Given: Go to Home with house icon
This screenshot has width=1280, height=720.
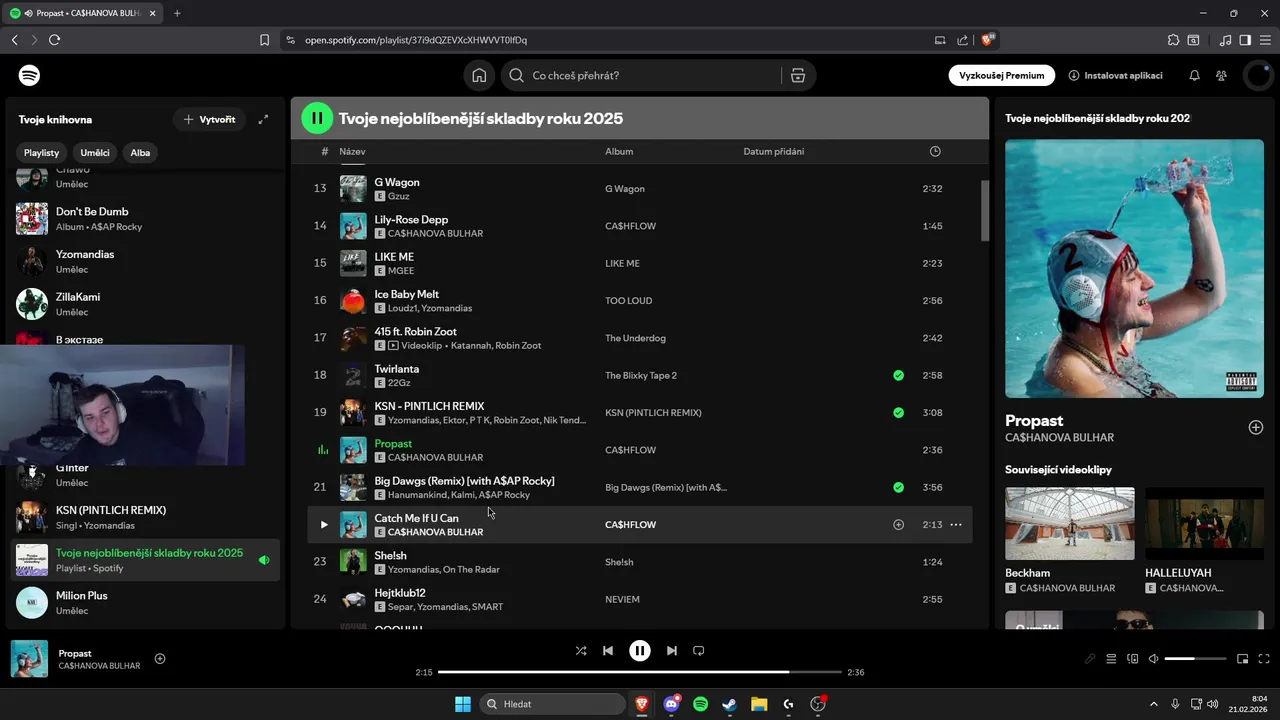Looking at the screenshot, I should coord(479,75).
